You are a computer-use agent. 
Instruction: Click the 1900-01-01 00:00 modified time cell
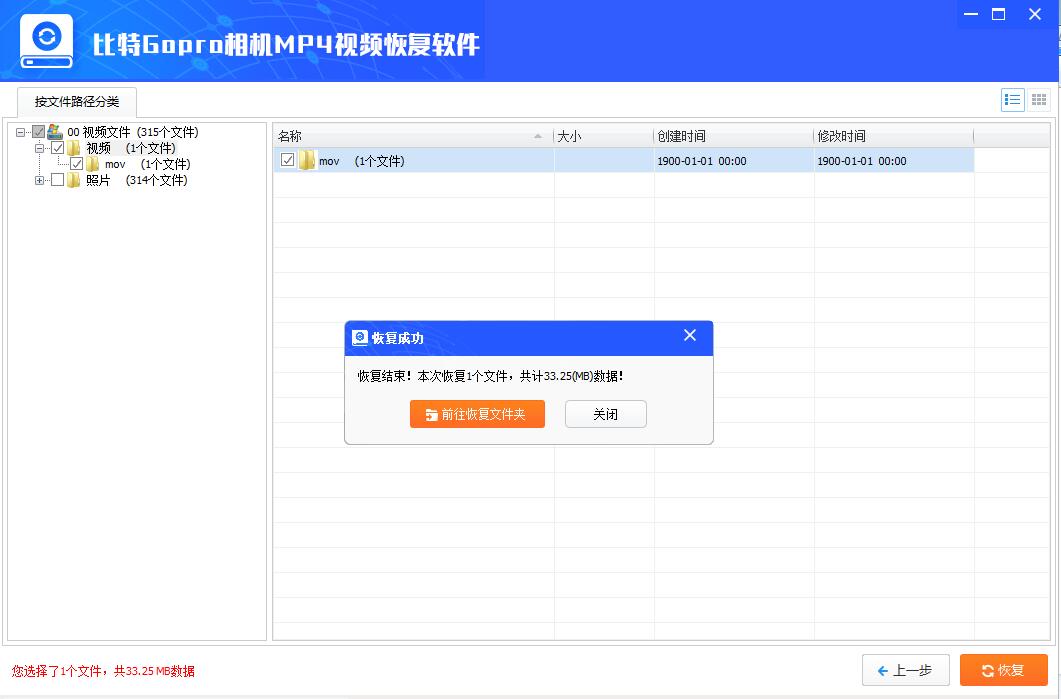tap(861, 161)
